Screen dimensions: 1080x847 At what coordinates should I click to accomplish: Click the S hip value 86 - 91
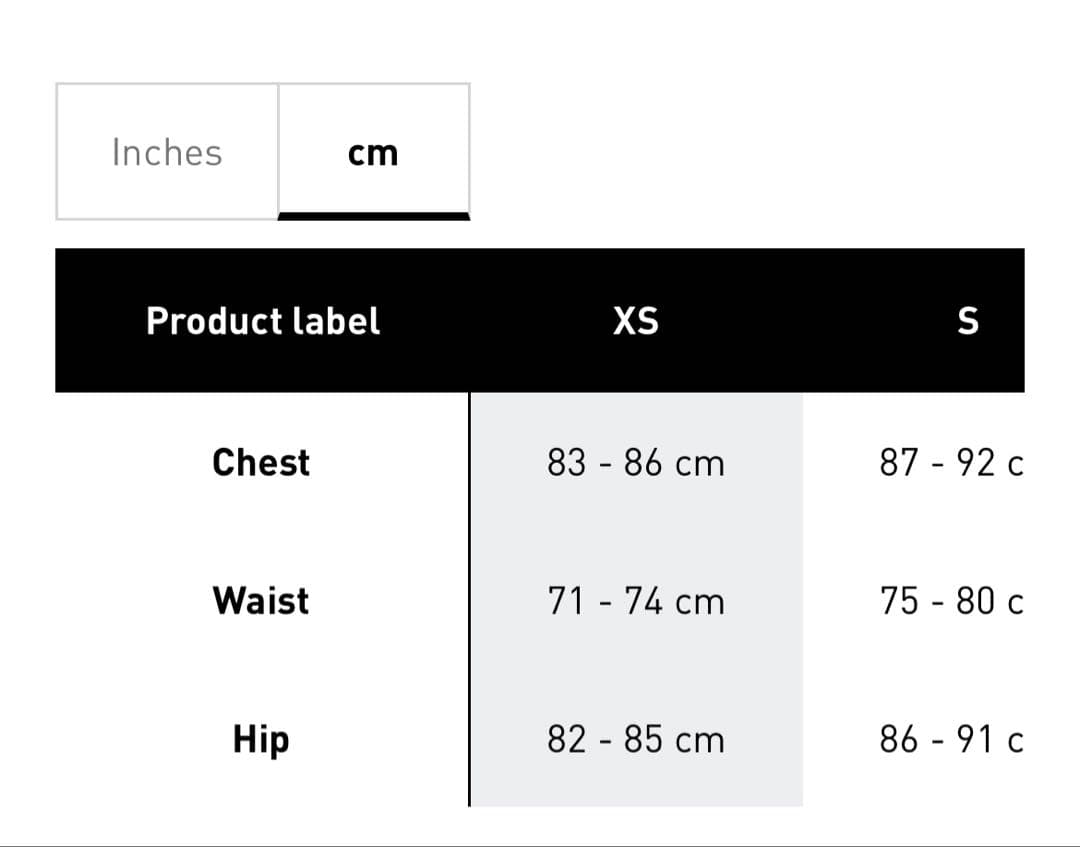951,740
